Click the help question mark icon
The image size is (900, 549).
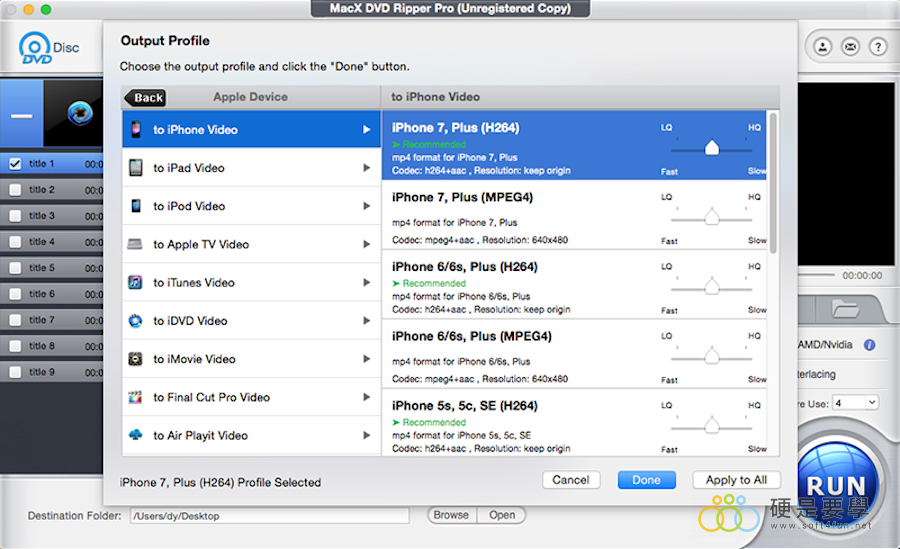(877, 47)
